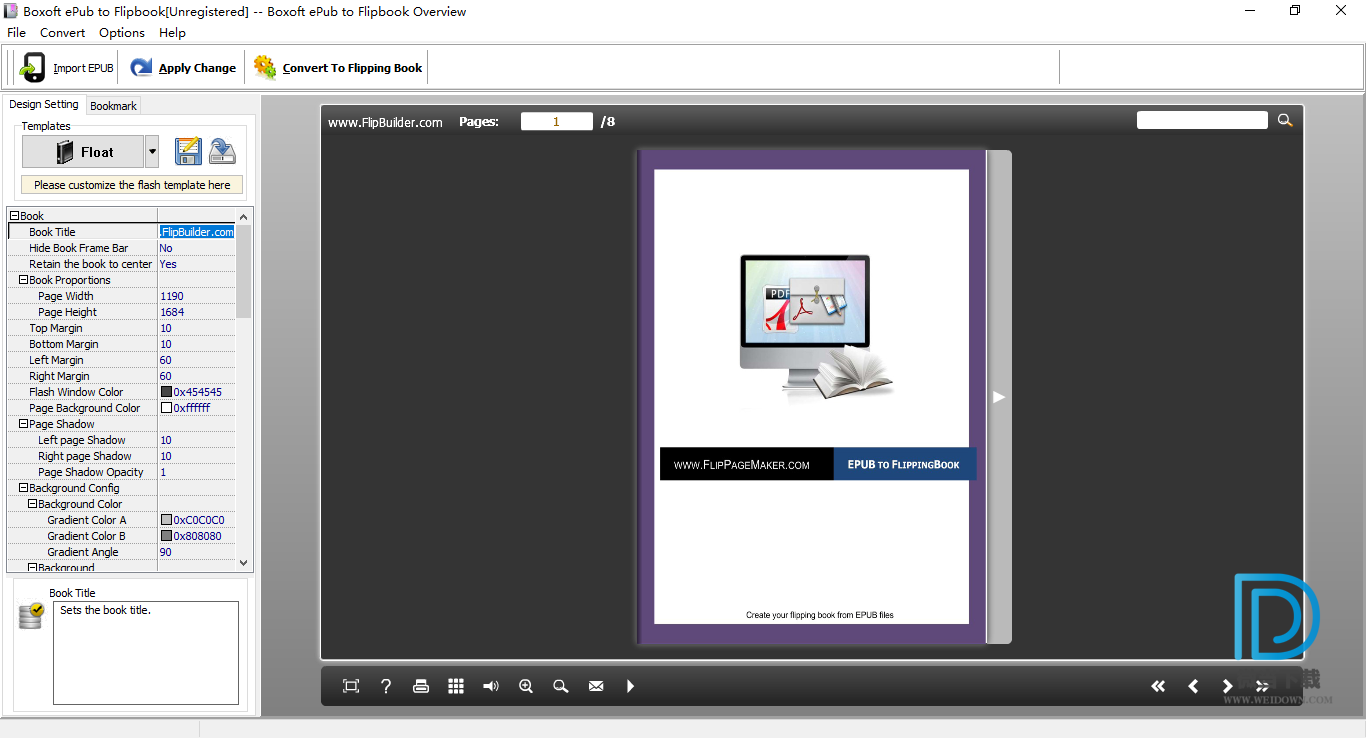
Task: Collapse the Book Proportions section
Action: pyautogui.click(x=23, y=280)
